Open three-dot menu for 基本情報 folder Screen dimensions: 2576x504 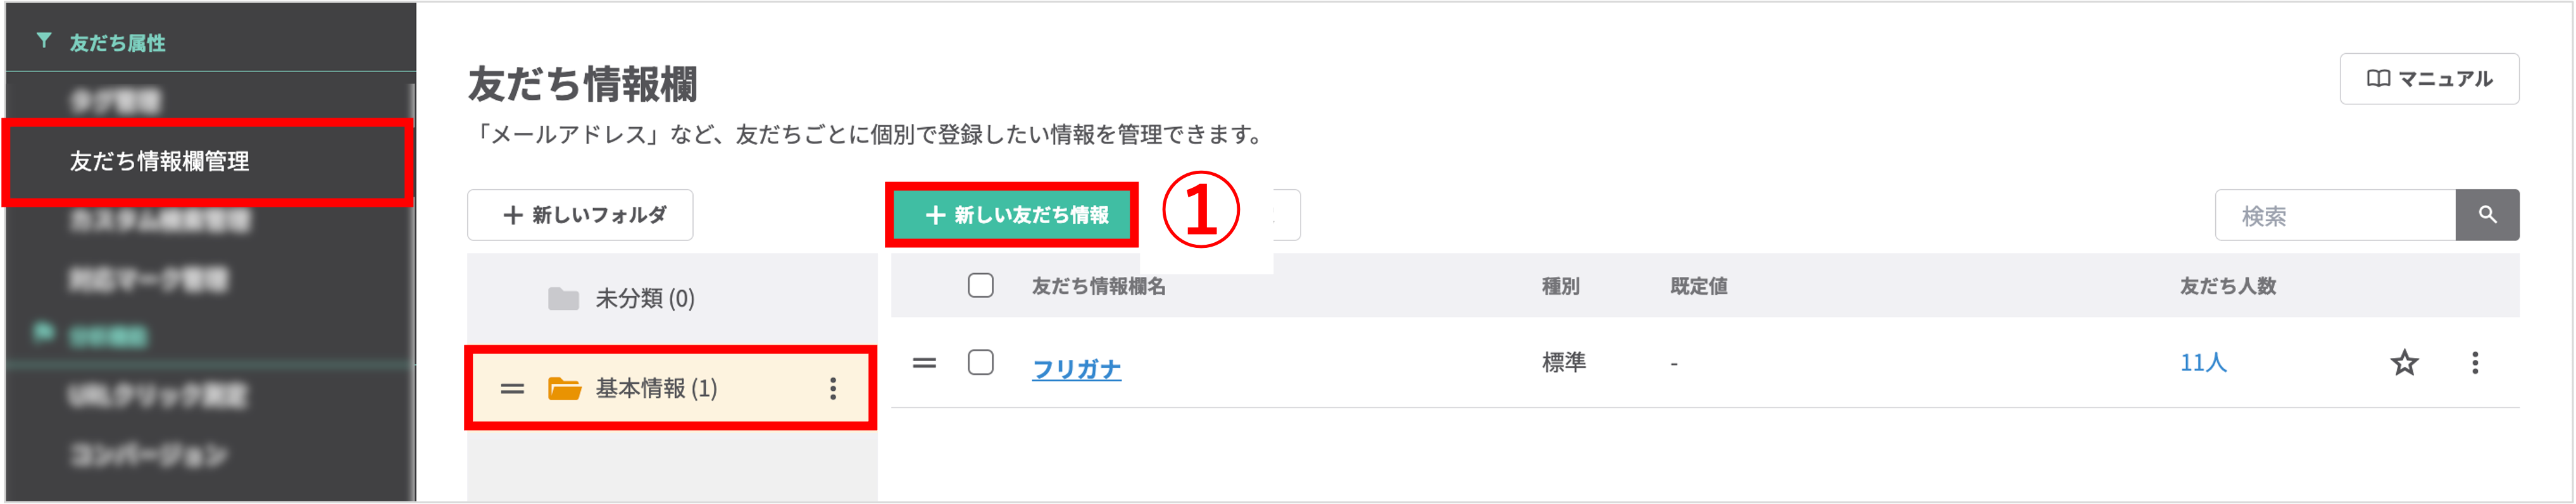pos(832,389)
